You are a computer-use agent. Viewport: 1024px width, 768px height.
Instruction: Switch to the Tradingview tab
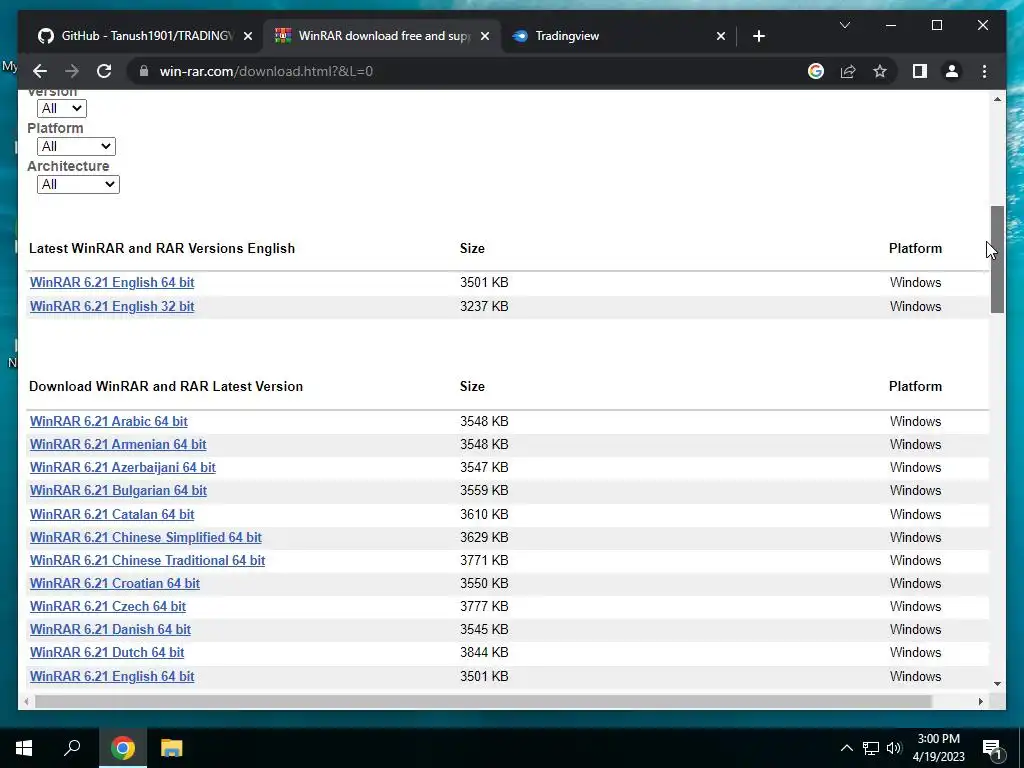pyautogui.click(x=618, y=36)
